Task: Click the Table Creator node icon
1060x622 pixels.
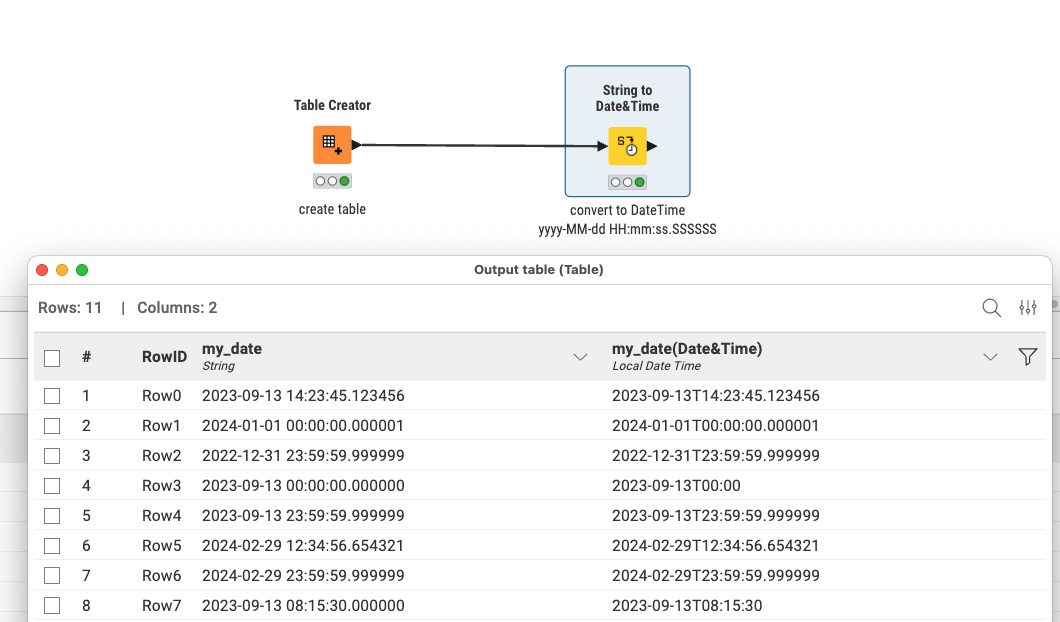Action: [x=332, y=145]
